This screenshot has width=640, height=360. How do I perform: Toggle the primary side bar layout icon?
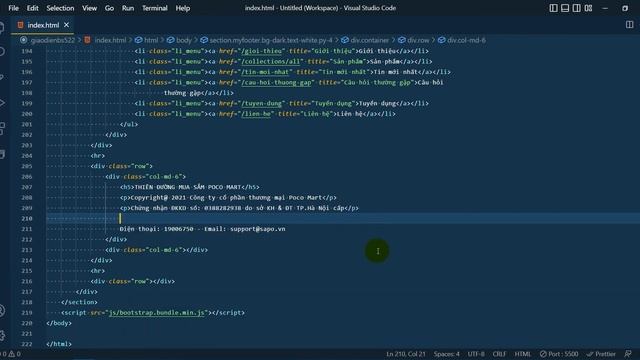coord(553,8)
